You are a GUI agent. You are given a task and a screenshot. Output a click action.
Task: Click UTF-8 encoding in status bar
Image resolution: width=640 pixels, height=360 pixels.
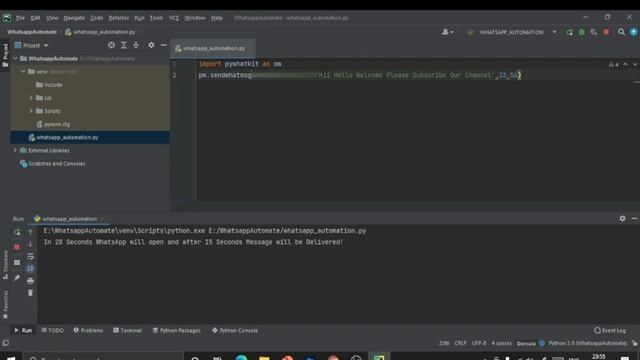tap(479, 343)
